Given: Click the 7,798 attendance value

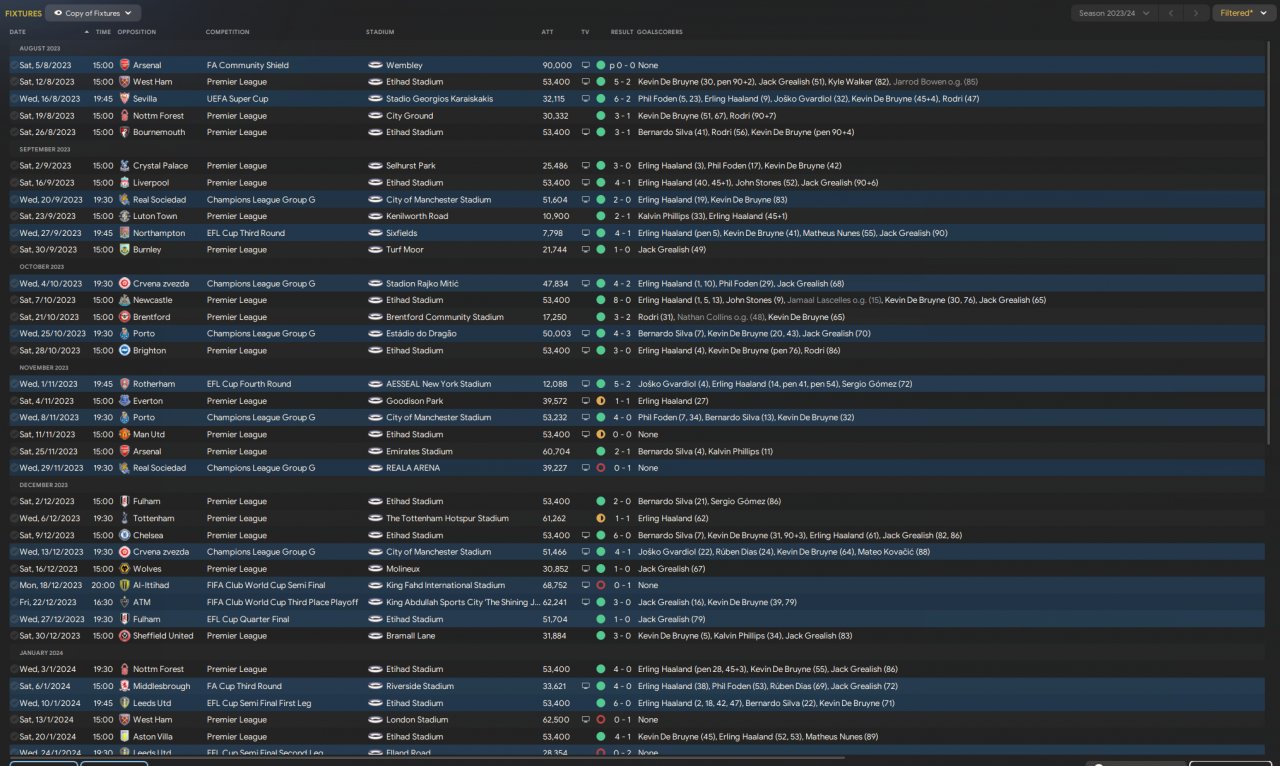Looking at the screenshot, I should [553, 233].
